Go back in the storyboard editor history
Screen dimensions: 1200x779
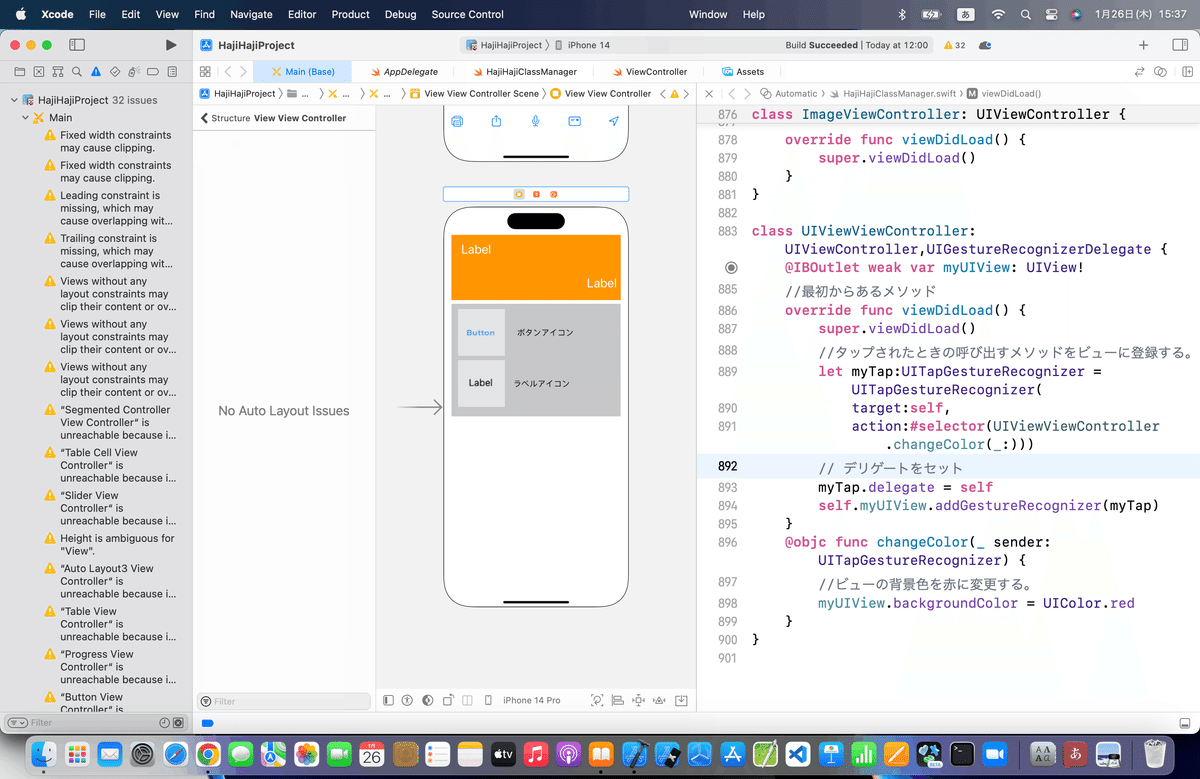click(x=228, y=72)
